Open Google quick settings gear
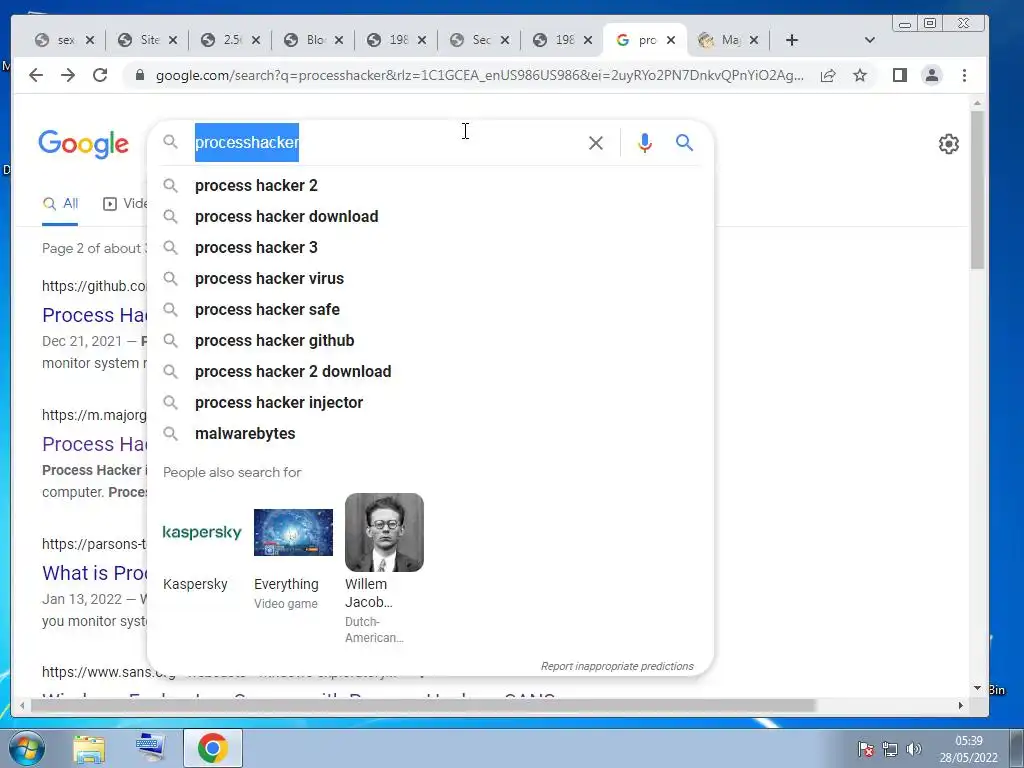Image resolution: width=1024 pixels, height=768 pixels. click(x=949, y=144)
